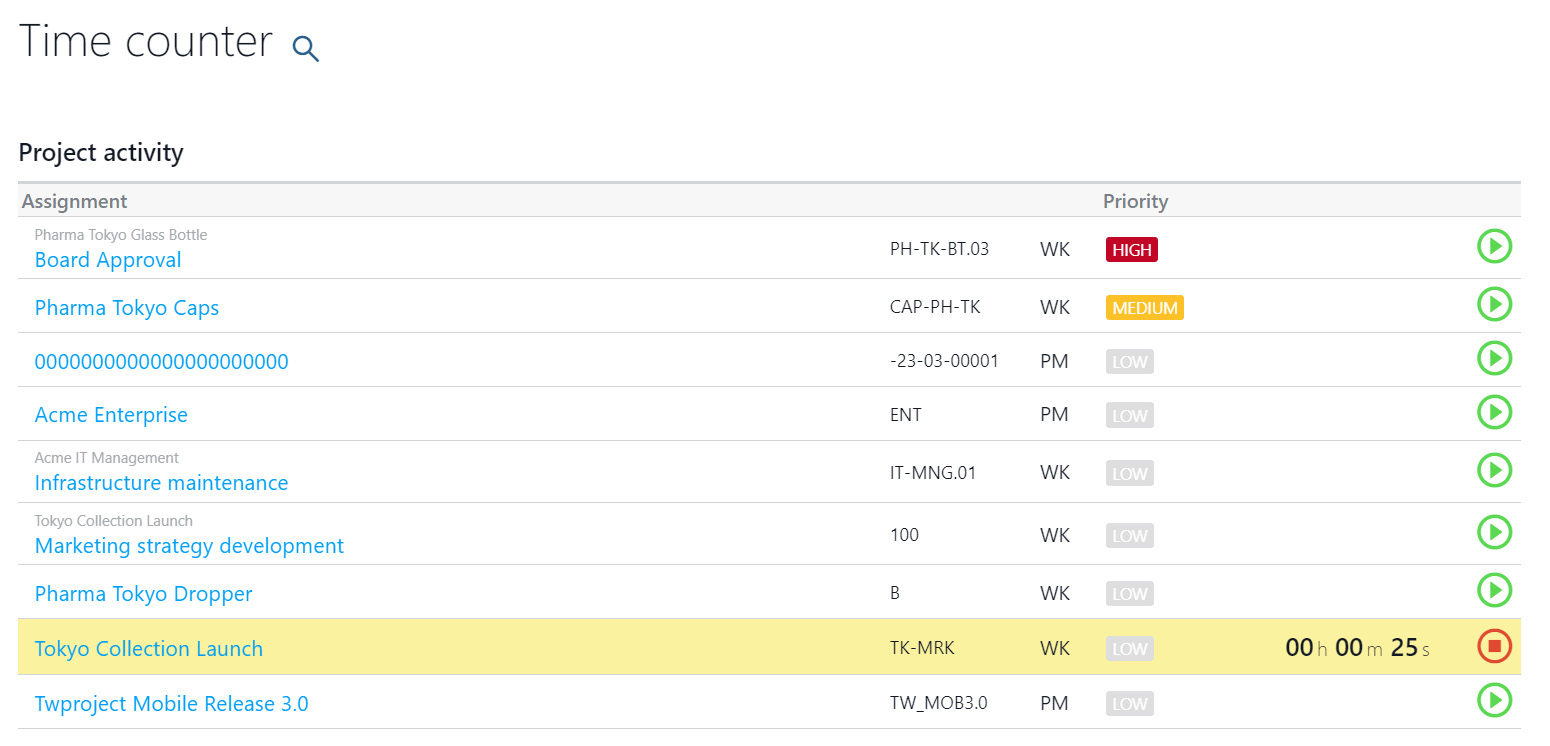Image resolution: width=1550 pixels, height=746 pixels.
Task: Start timing Twproject Mobile Release 3.0
Action: (1494, 701)
